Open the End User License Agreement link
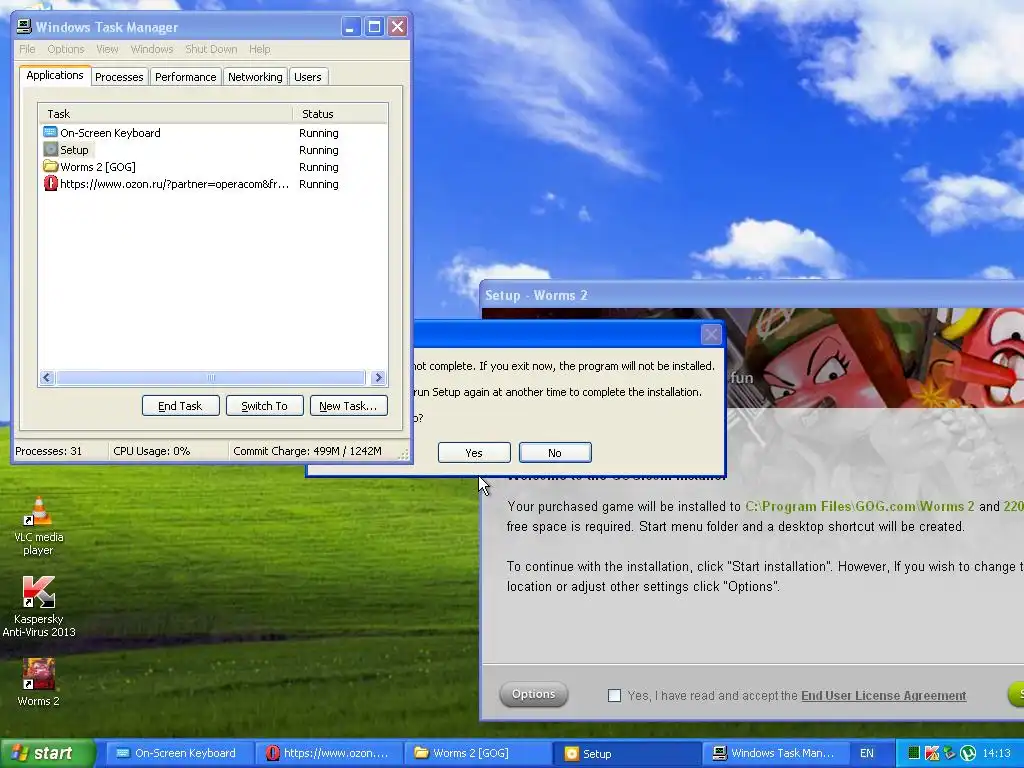This screenshot has width=1024, height=768. click(x=884, y=696)
